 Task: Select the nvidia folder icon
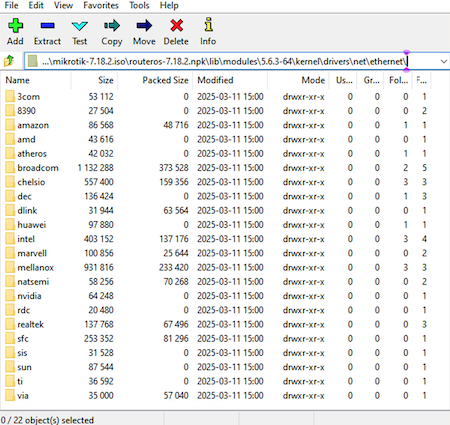[10, 296]
